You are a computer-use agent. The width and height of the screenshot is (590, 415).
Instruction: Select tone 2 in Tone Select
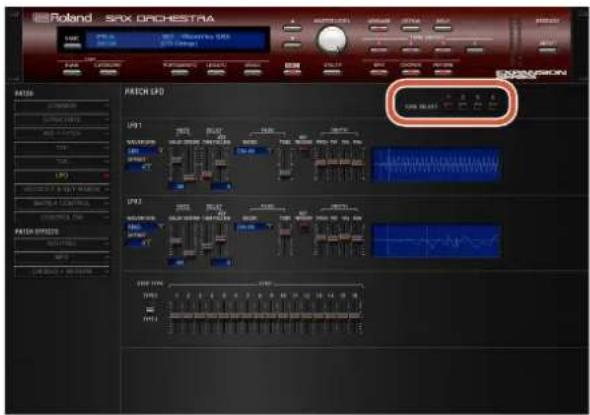coord(463,106)
